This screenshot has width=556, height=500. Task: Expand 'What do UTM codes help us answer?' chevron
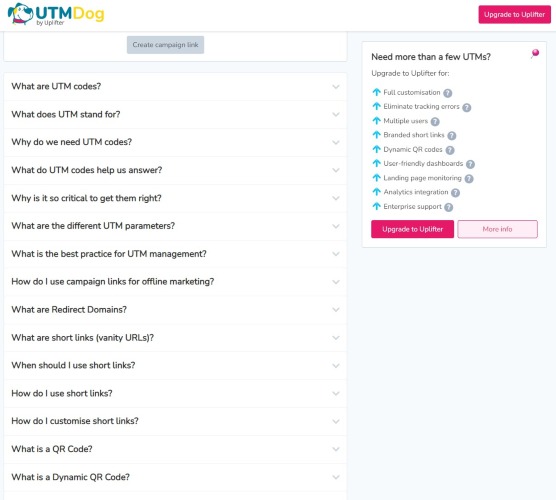tap(336, 170)
